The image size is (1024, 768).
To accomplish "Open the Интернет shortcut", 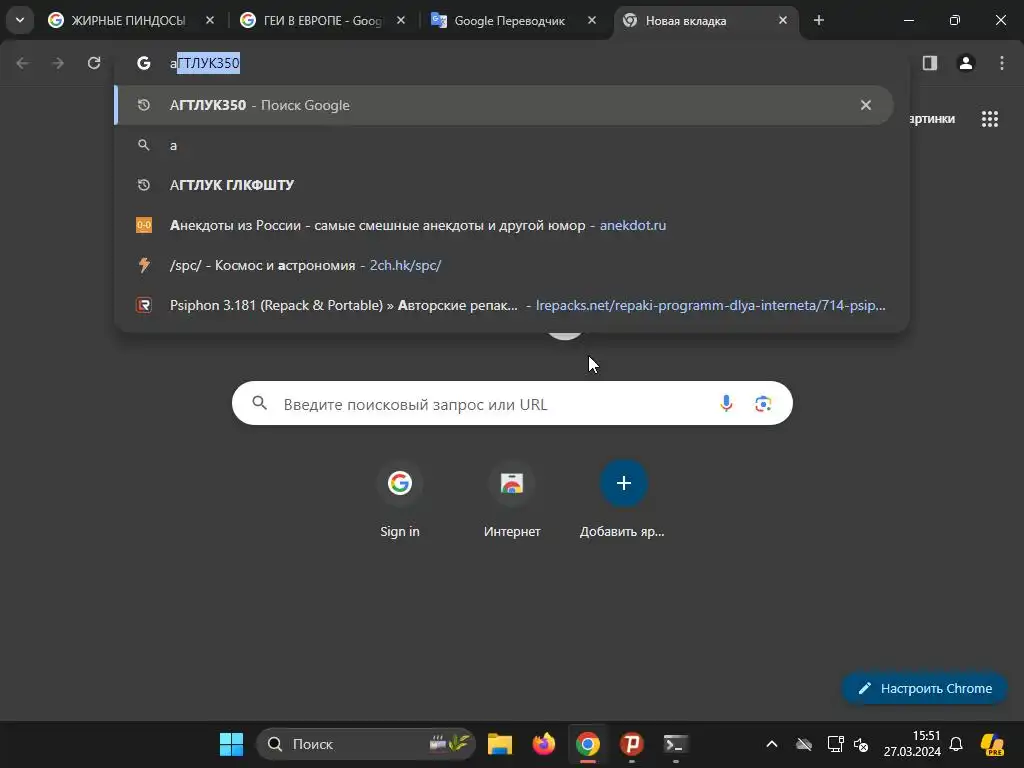I will click(x=512, y=501).
